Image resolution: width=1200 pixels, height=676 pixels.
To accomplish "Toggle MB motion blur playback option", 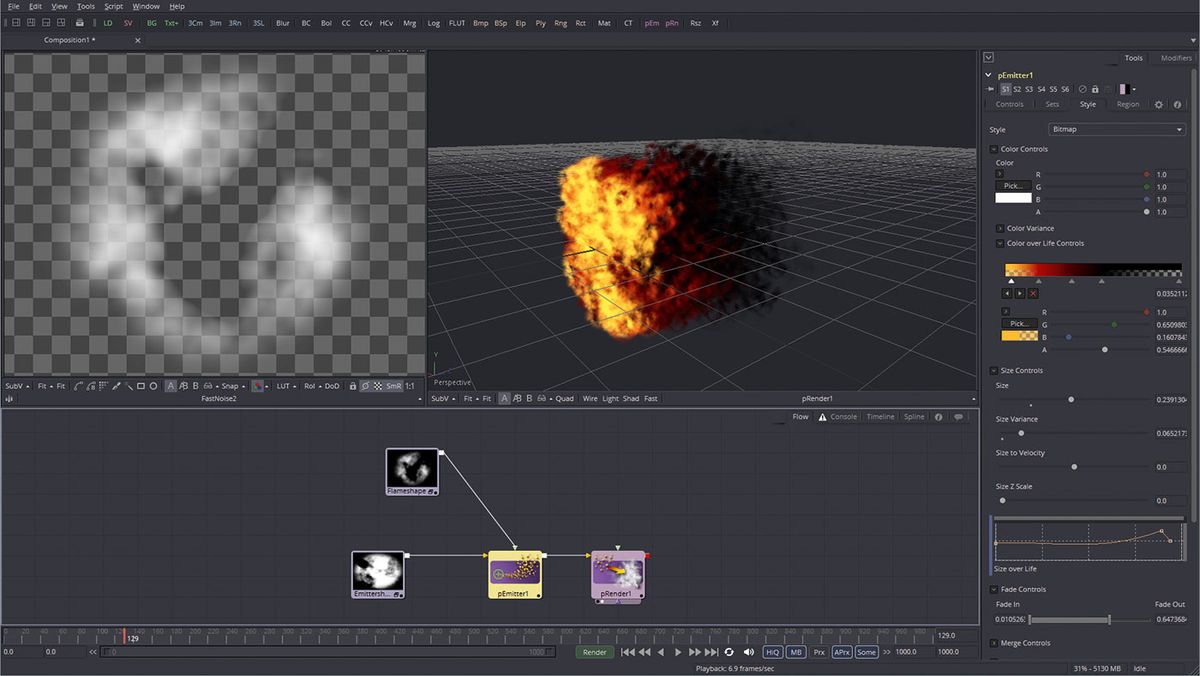I will click(x=796, y=651).
